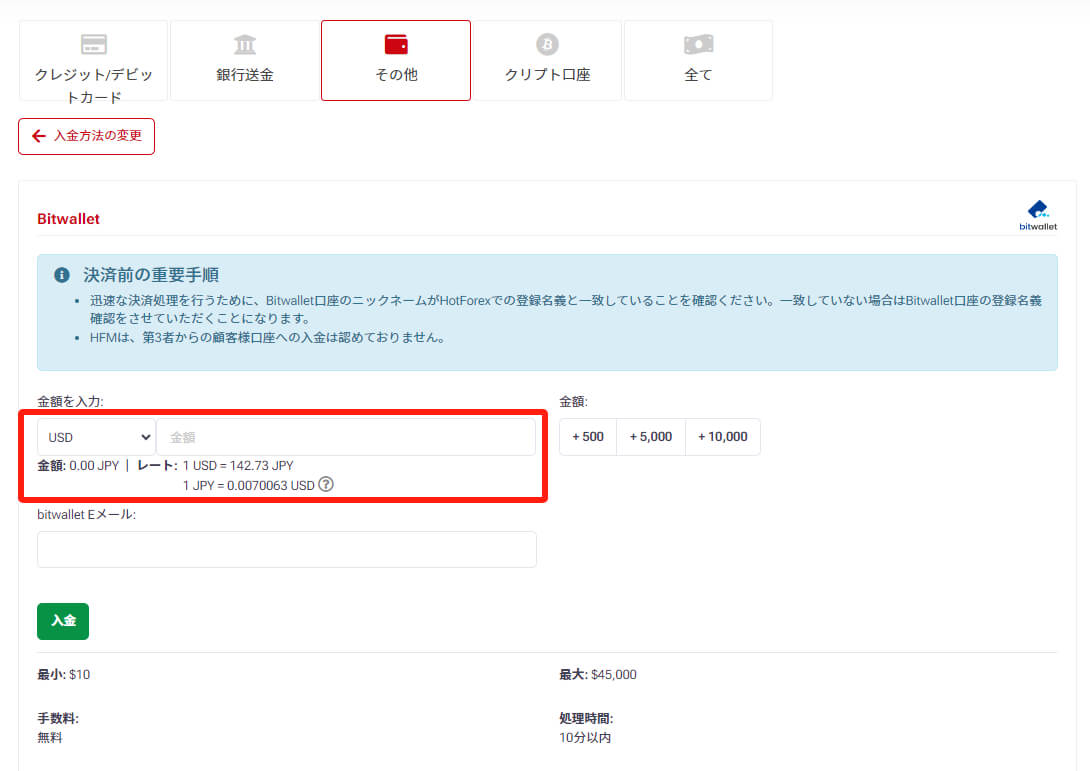Click the bank building icon above 銀行送金
Screen dimensions: 1090x771
click(x=245, y=44)
